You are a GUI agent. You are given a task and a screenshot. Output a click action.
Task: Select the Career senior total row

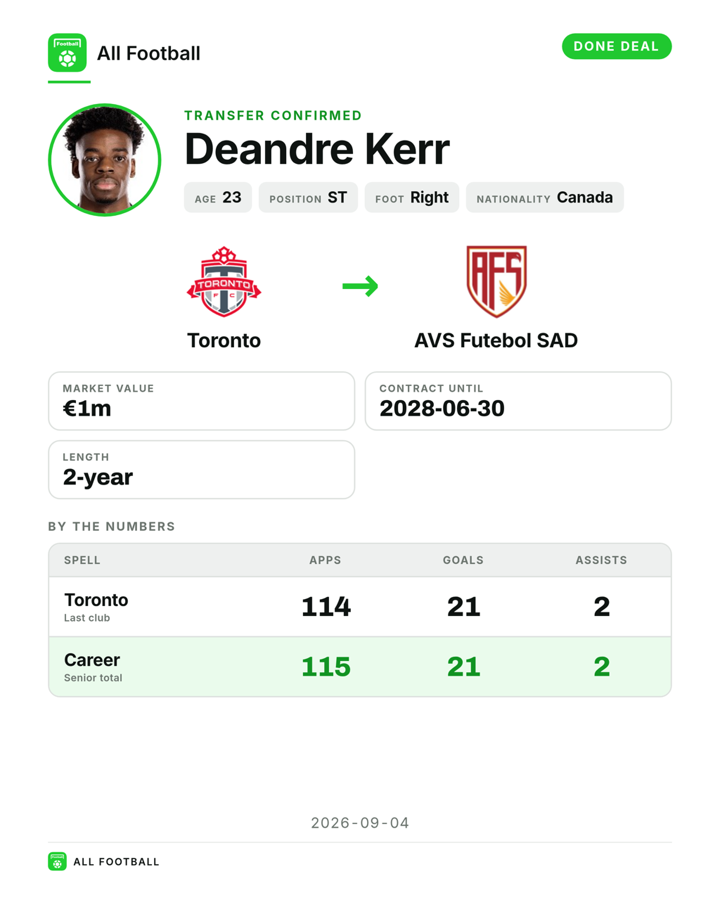[x=360, y=666]
